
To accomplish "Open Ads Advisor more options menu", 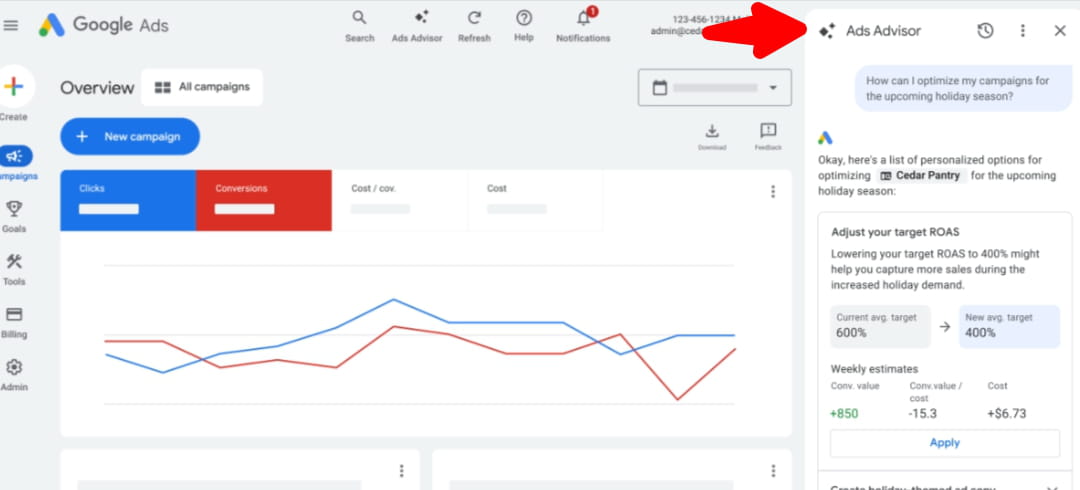I will click(x=1022, y=31).
